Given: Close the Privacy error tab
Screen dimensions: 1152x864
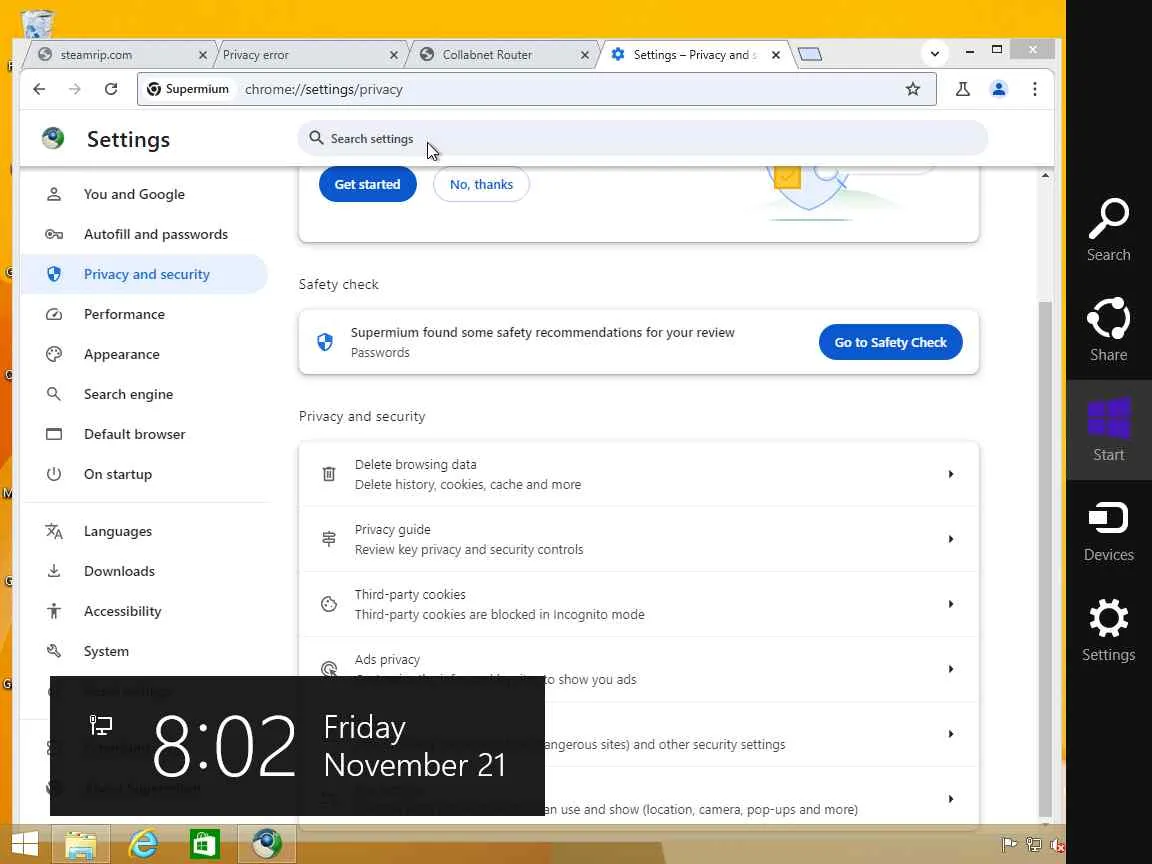Looking at the screenshot, I should pyautogui.click(x=394, y=55).
